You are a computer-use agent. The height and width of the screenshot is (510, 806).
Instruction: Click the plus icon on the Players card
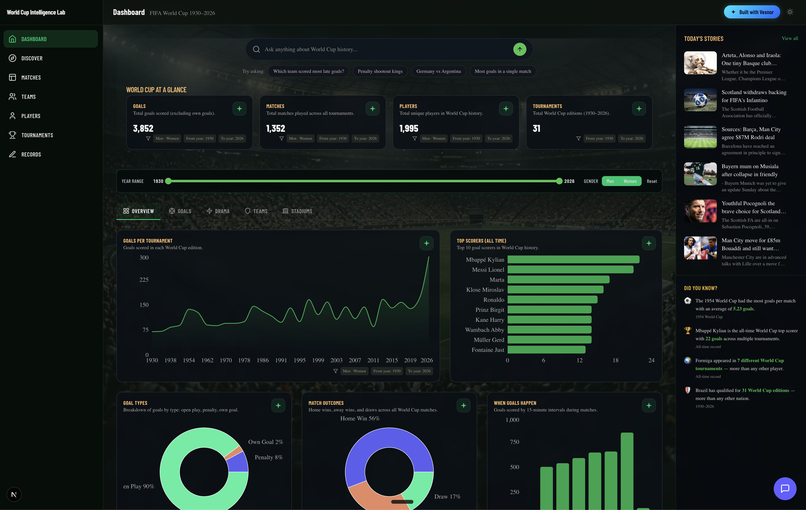tap(506, 108)
